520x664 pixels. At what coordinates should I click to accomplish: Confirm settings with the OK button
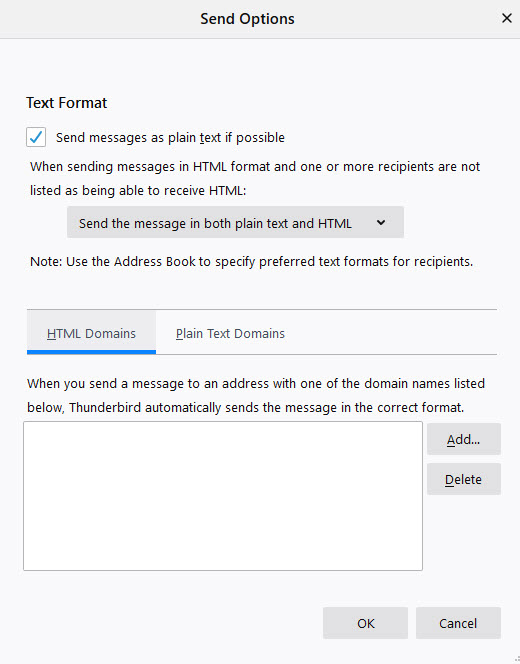click(x=365, y=623)
